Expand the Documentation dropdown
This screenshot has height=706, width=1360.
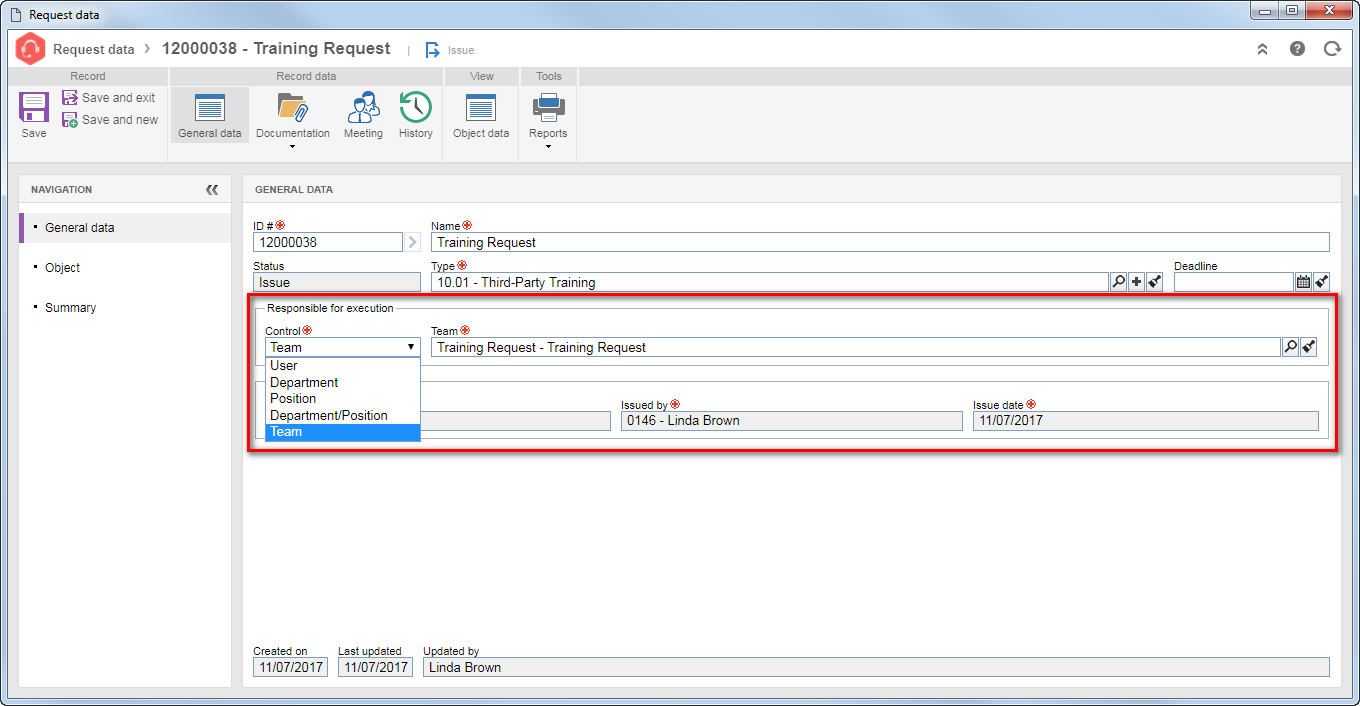[x=293, y=147]
